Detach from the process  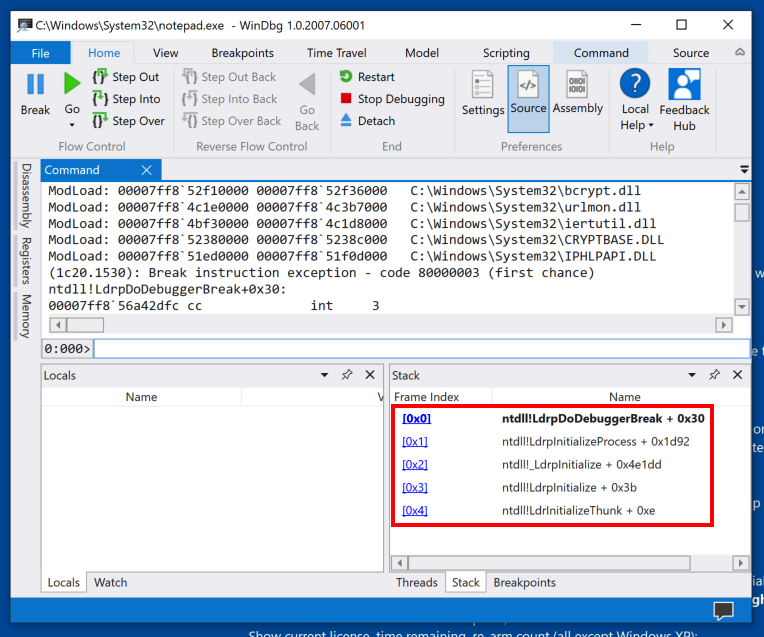(367, 121)
